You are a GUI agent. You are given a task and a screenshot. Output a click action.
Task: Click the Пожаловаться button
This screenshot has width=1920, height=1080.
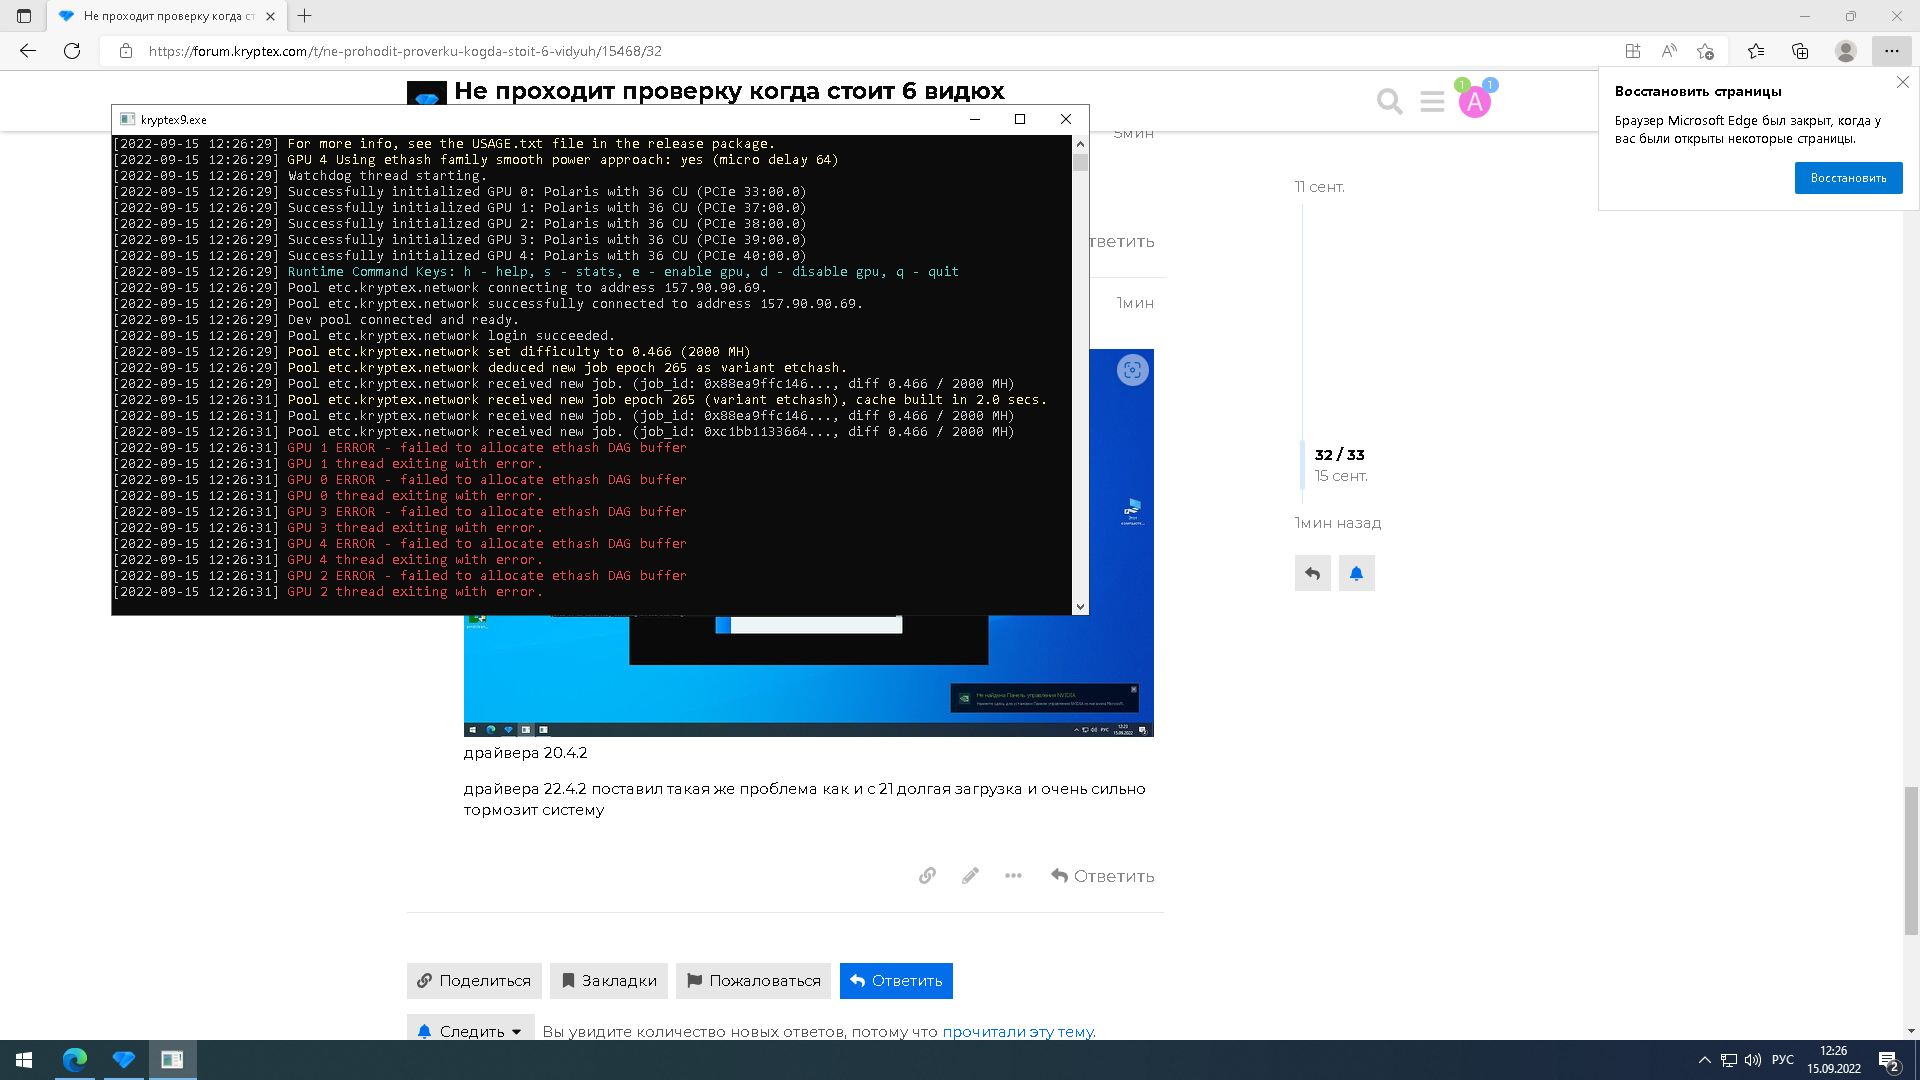point(754,981)
